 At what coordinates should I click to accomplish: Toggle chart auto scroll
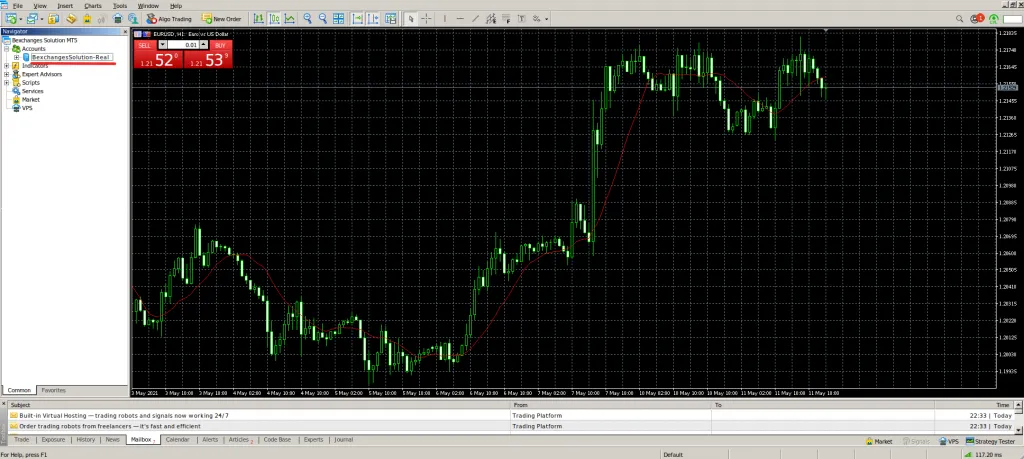(357, 18)
